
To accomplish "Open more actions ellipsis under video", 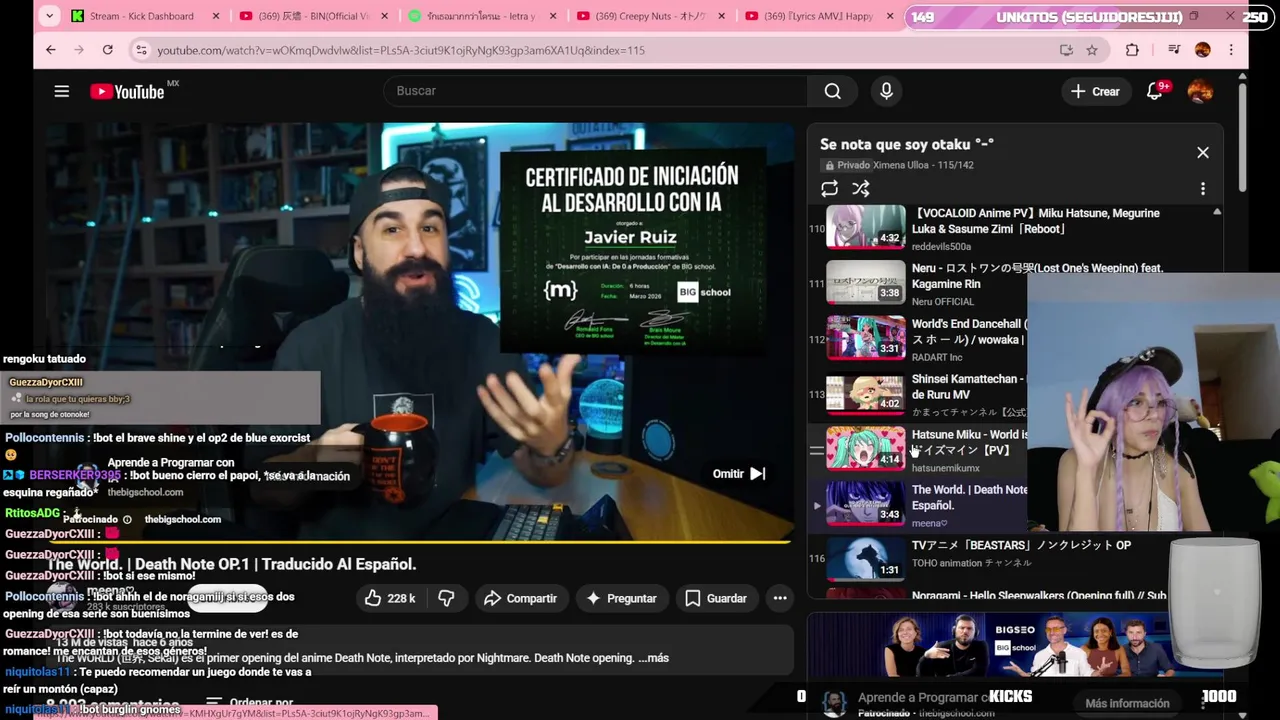I will tap(780, 598).
